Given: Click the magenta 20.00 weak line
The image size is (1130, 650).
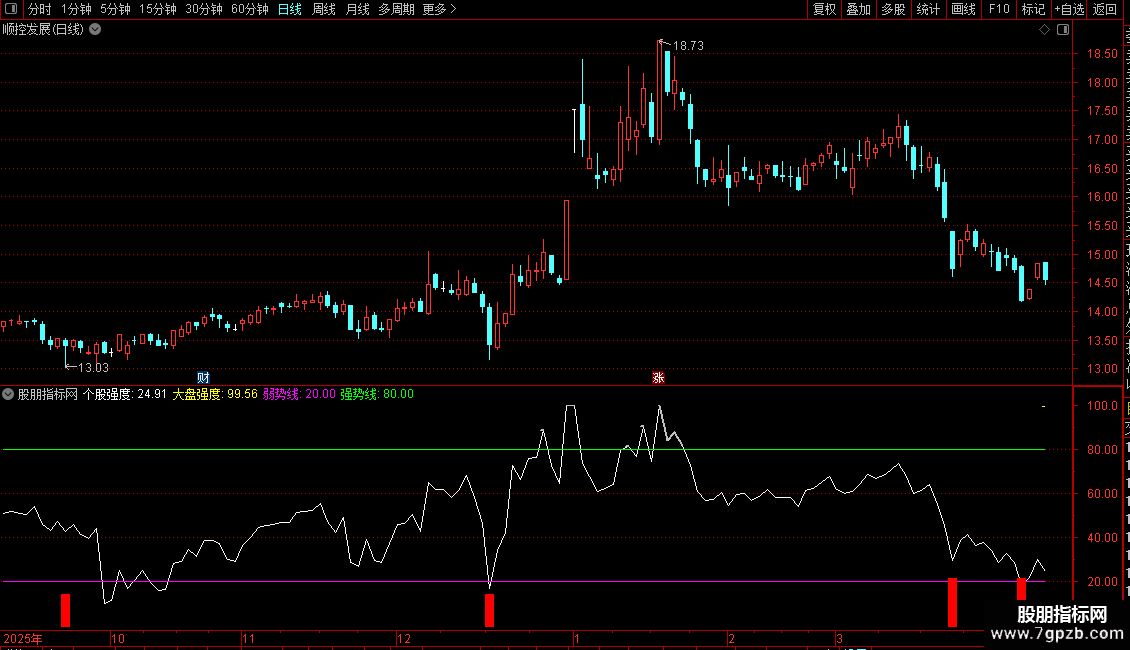Looking at the screenshot, I should tap(524, 582).
